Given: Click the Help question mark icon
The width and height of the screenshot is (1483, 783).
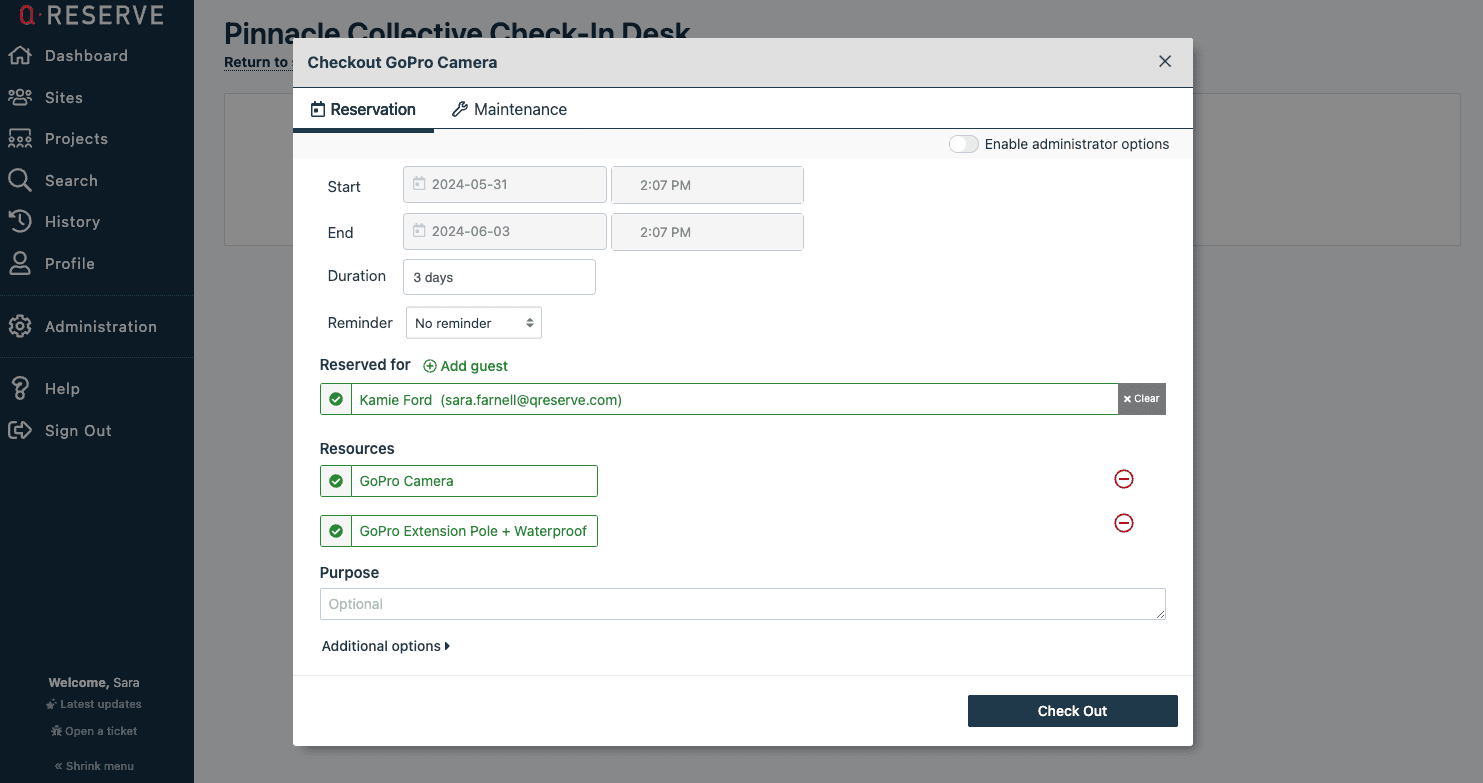Looking at the screenshot, I should (20, 389).
